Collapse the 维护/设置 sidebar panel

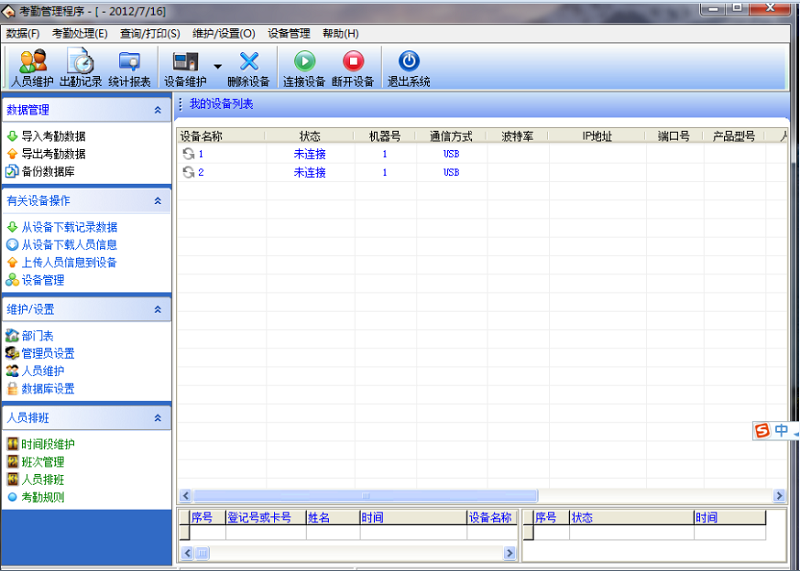[x=158, y=309]
